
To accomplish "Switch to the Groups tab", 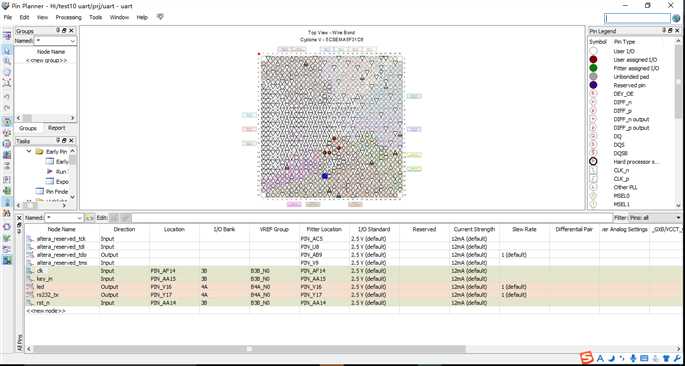I will coord(28,128).
